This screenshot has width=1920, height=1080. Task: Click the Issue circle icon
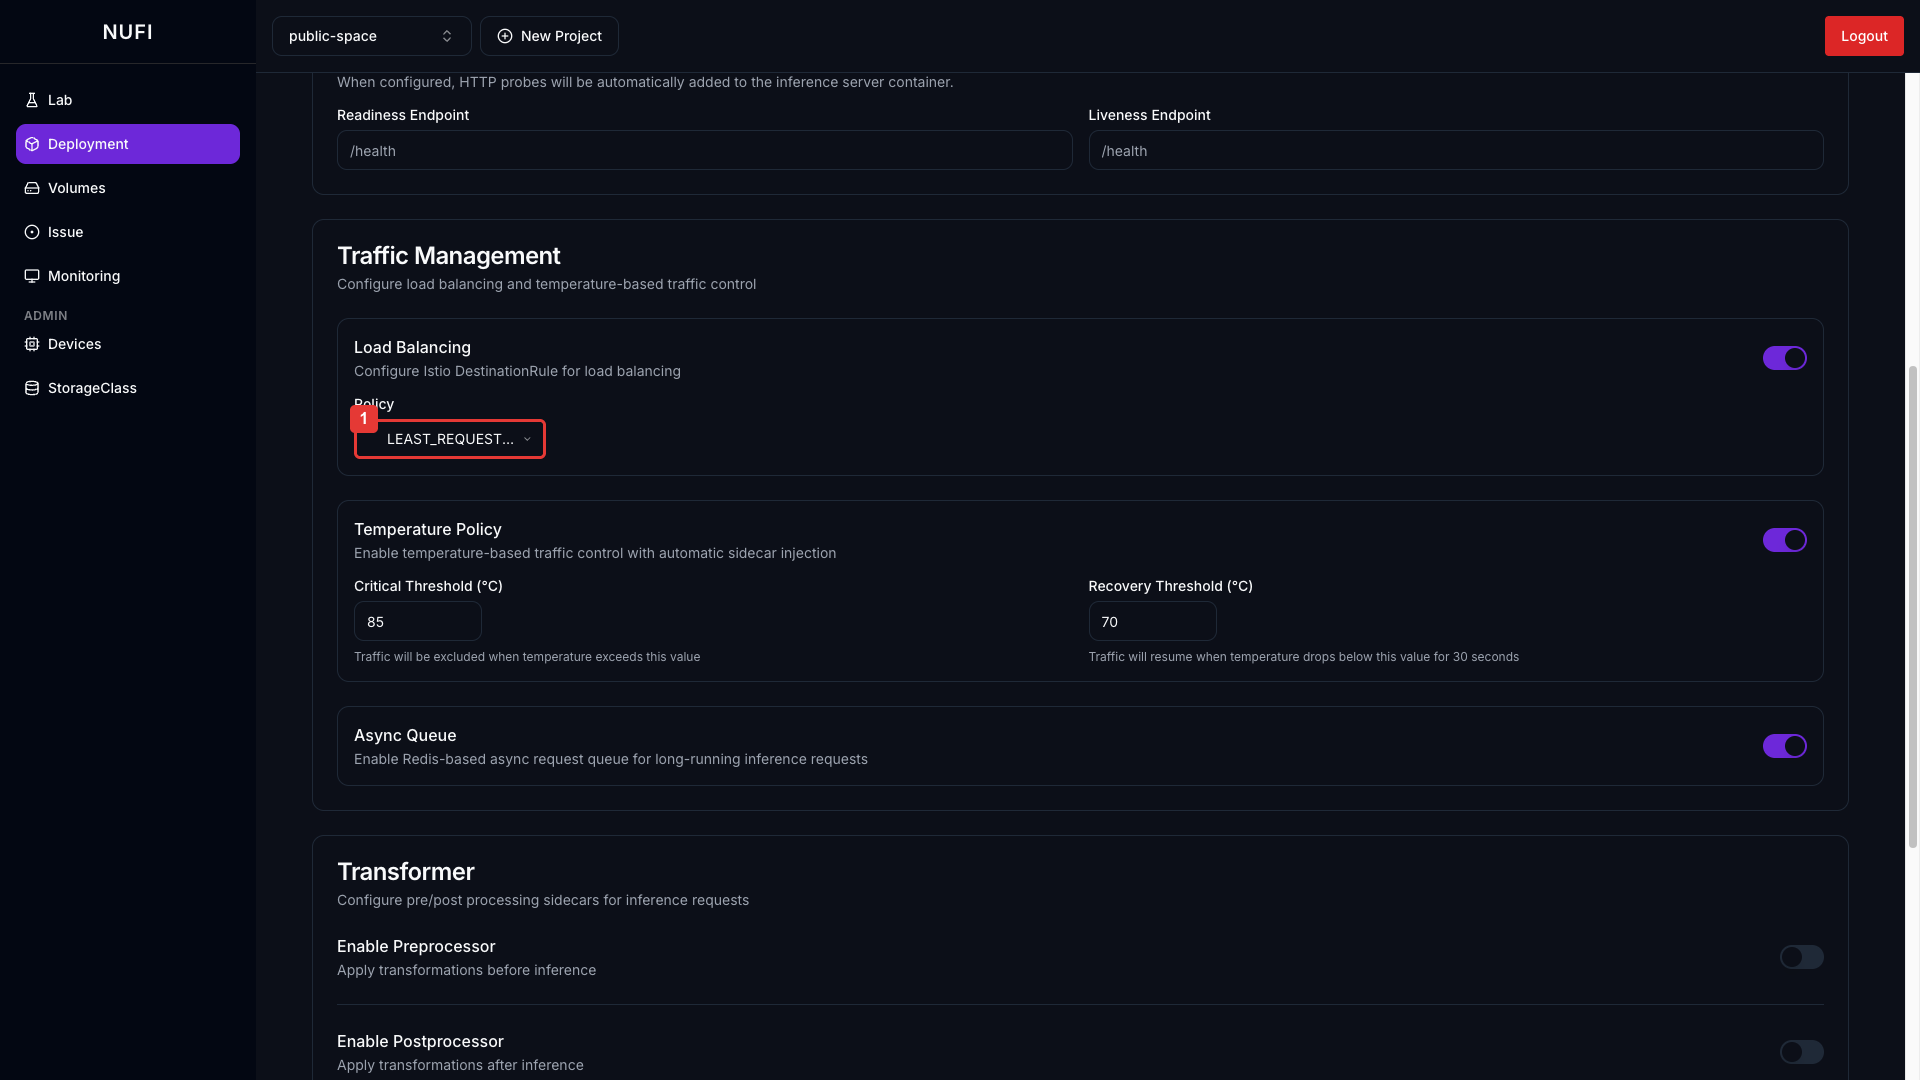(31, 232)
